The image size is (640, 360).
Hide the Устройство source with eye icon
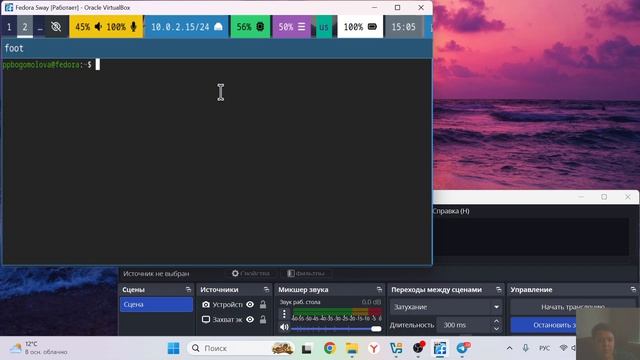tap(250, 304)
